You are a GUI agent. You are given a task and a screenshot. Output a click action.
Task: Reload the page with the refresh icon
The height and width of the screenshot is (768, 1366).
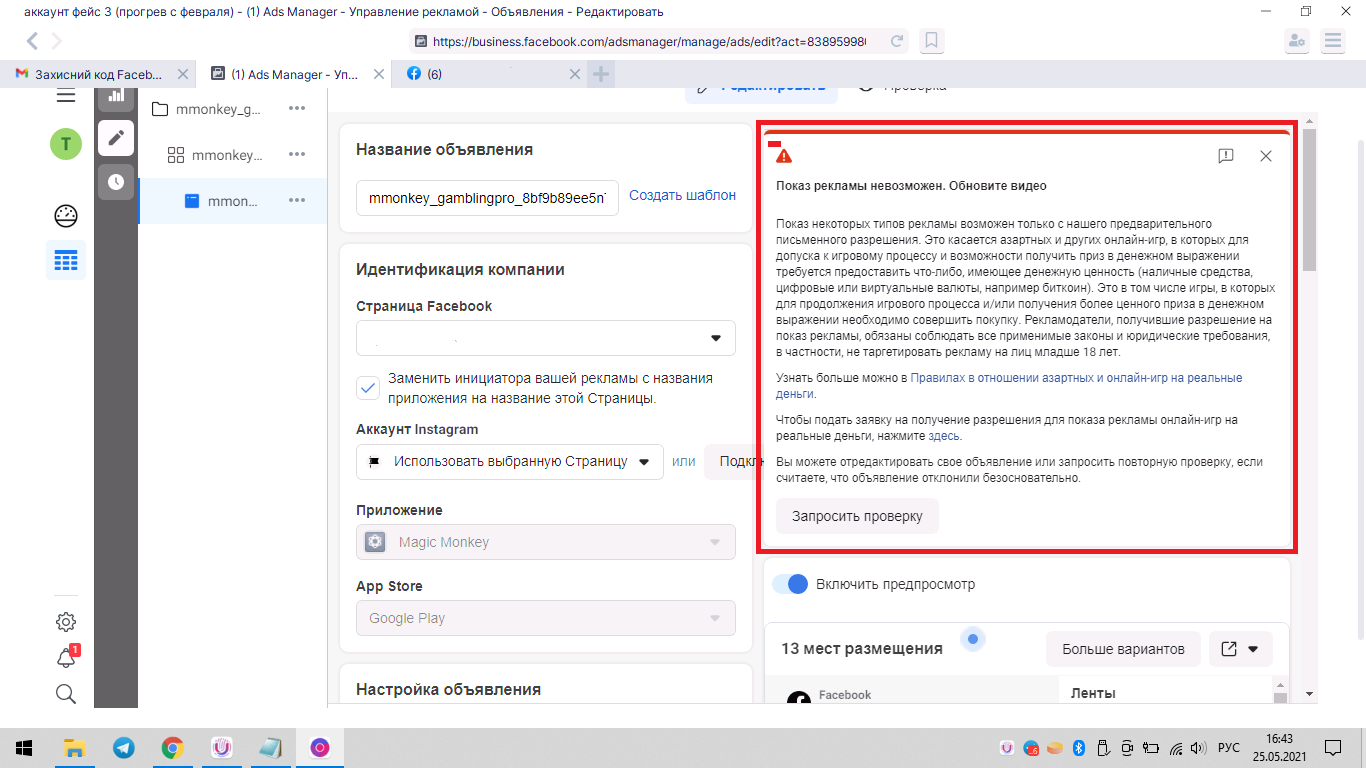tap(897, 42)
